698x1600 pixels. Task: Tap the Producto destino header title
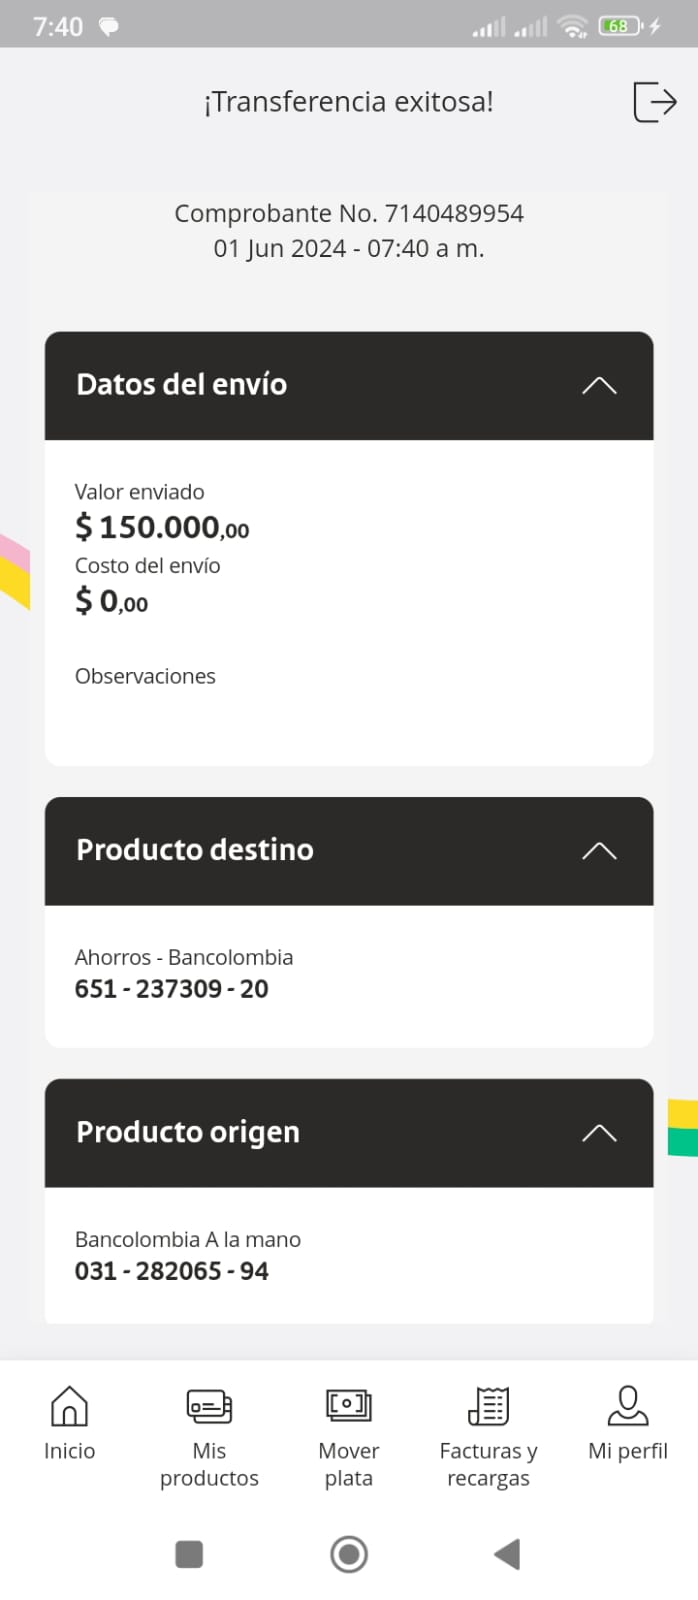pos(195,850)
